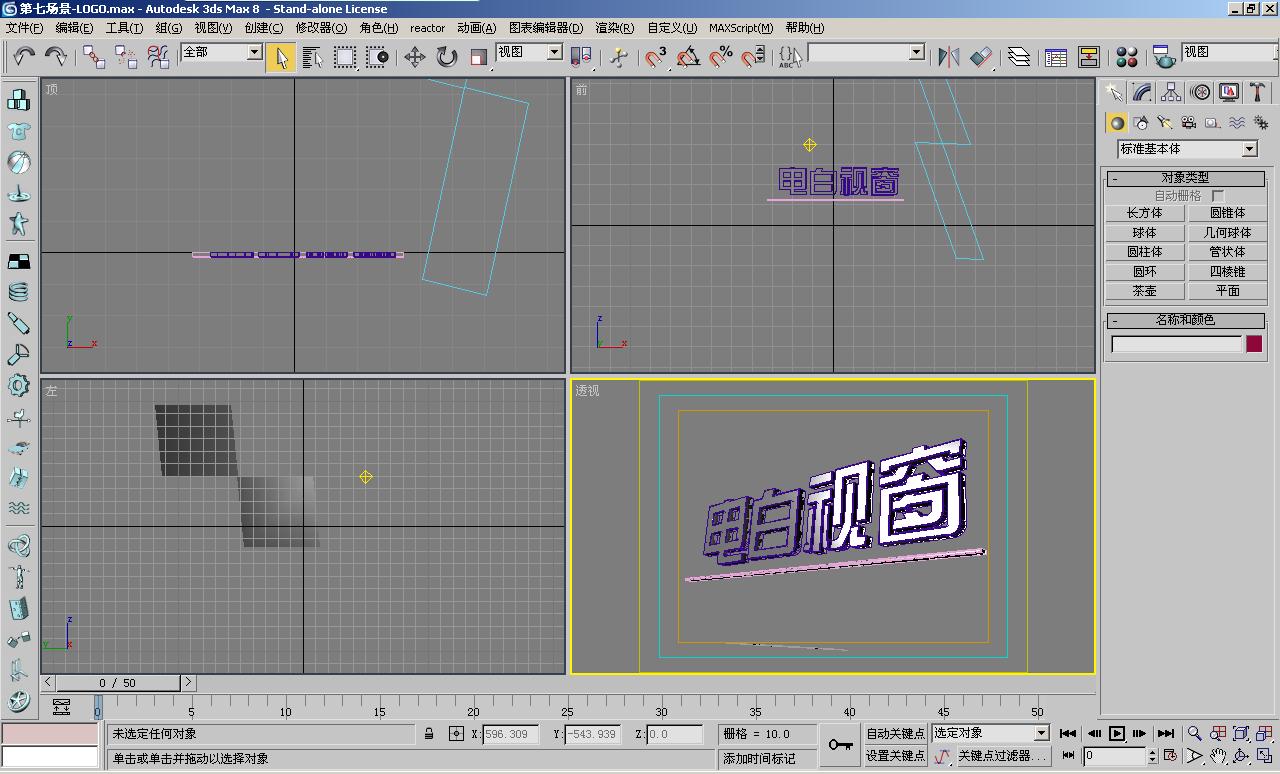Toggle the selection lock icon

tap(429, 734)
